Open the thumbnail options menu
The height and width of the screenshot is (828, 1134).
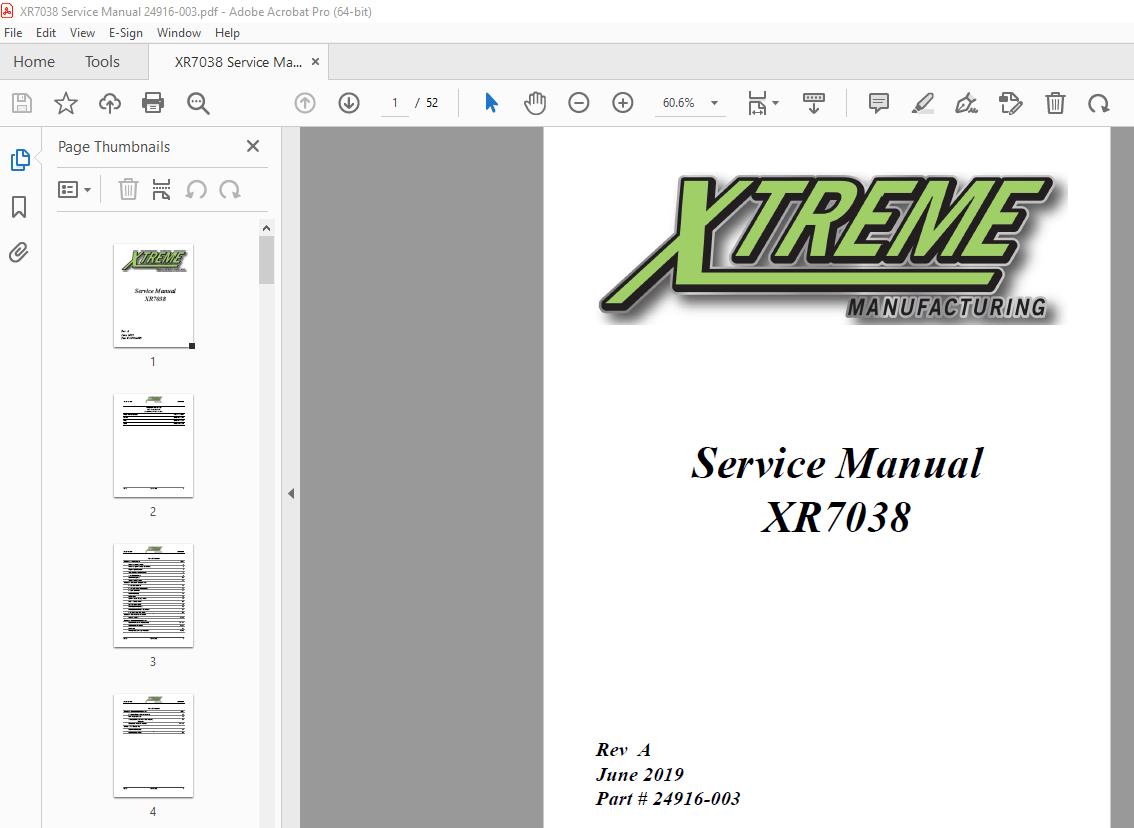click(x=75, y=189)
